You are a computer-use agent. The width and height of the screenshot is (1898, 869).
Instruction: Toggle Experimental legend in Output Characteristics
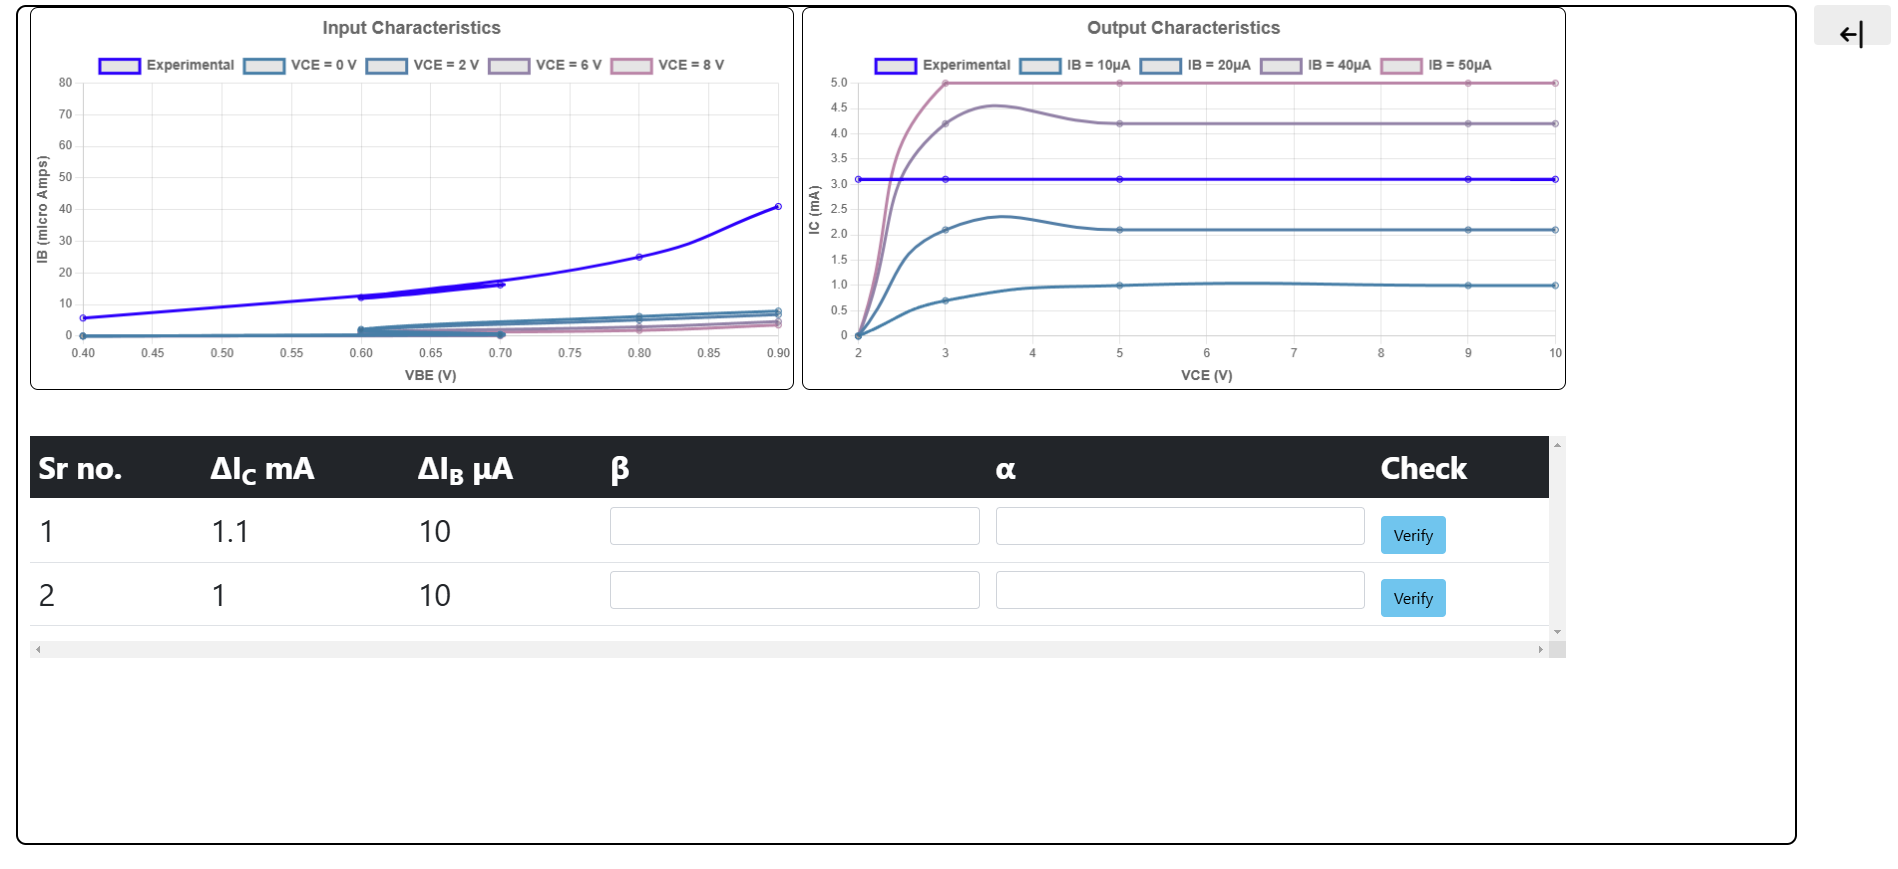pos(942,66)
